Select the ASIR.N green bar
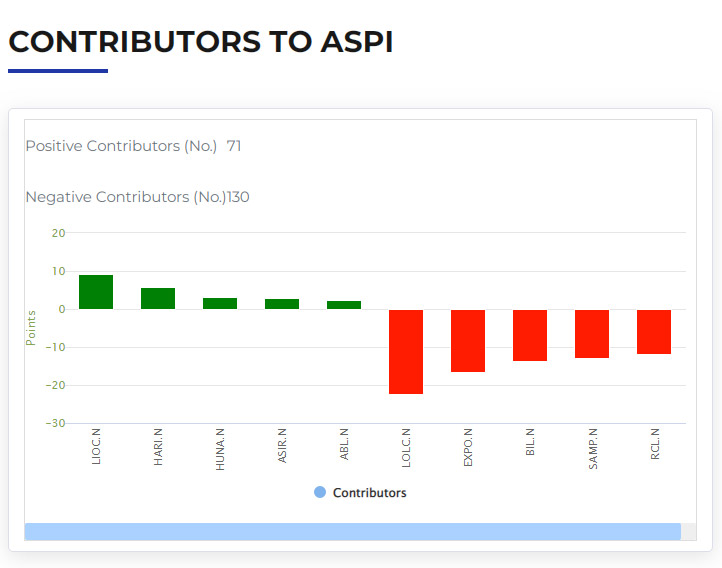This screenshot has width=722, height=568. click(282, 304)
